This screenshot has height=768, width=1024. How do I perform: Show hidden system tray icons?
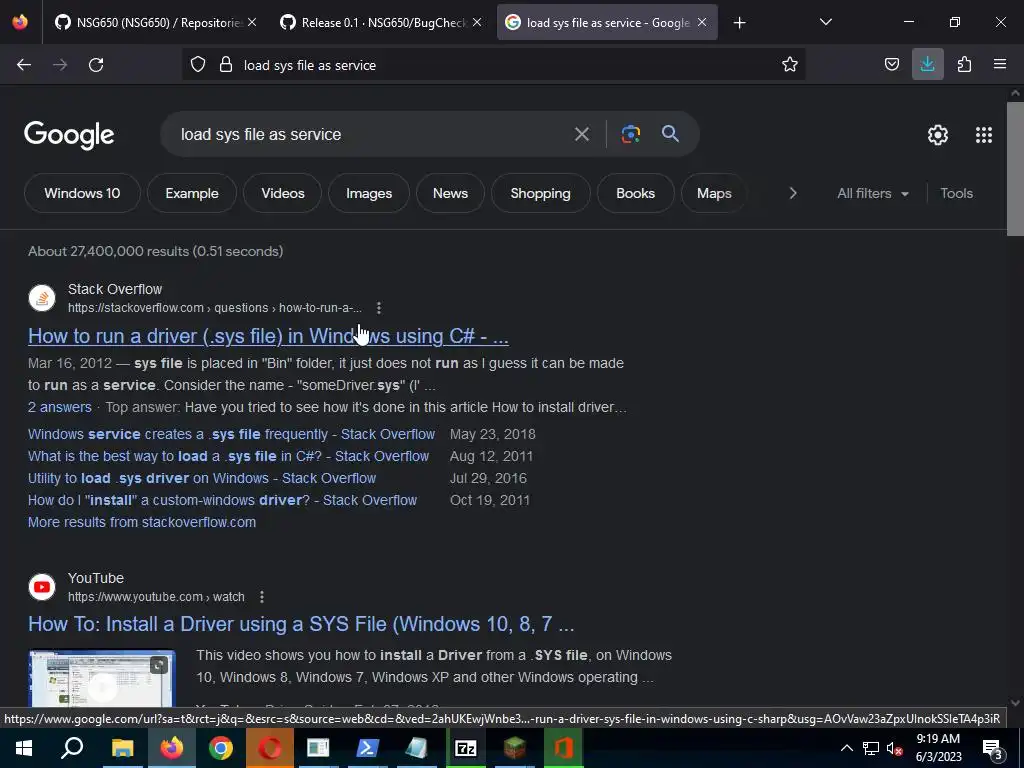click(846, 748)
